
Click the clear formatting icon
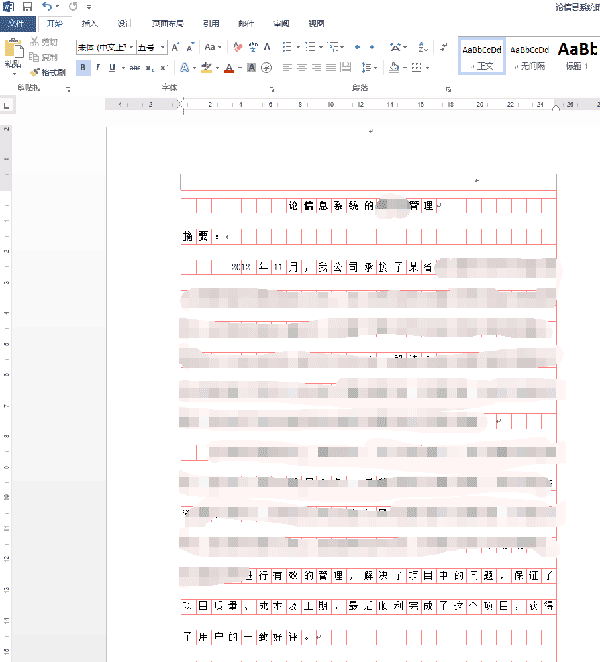tap(237, 47)
